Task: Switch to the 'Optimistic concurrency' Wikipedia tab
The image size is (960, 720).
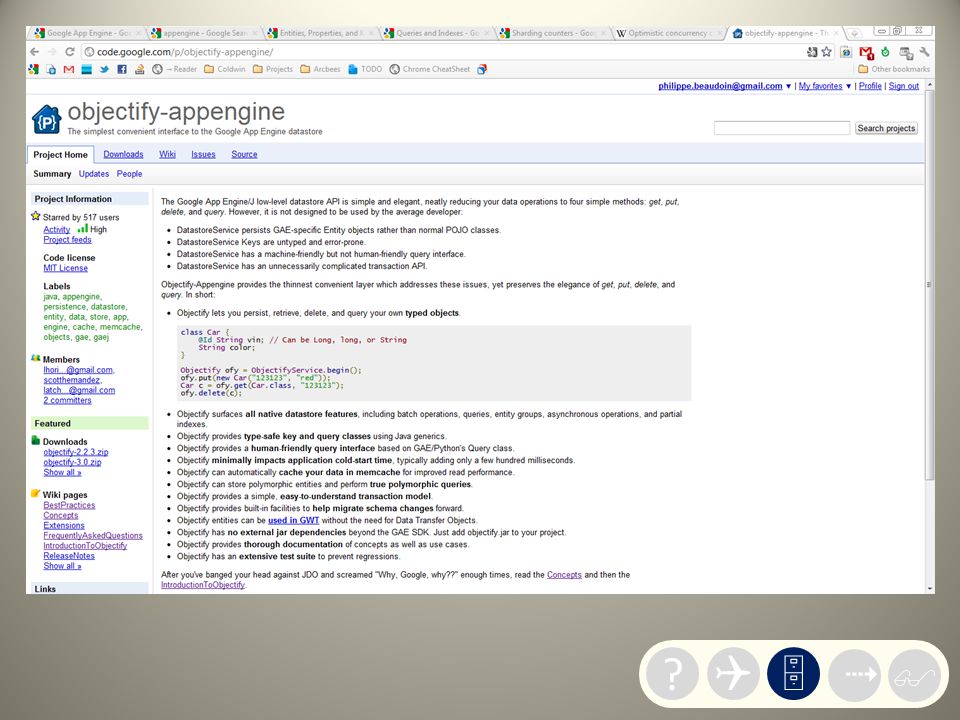Action: [x=669, y=33]
